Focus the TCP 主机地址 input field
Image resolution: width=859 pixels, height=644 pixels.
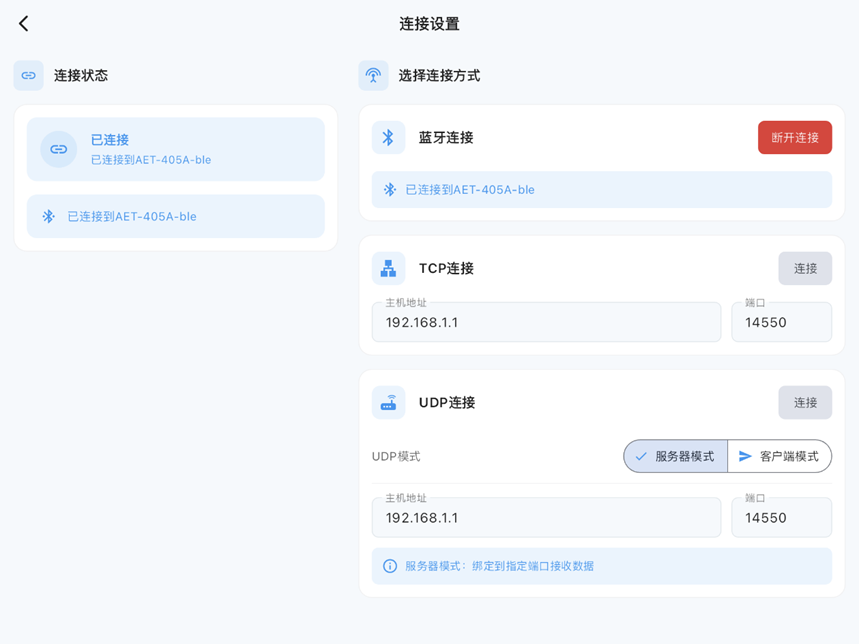(546, 323)
